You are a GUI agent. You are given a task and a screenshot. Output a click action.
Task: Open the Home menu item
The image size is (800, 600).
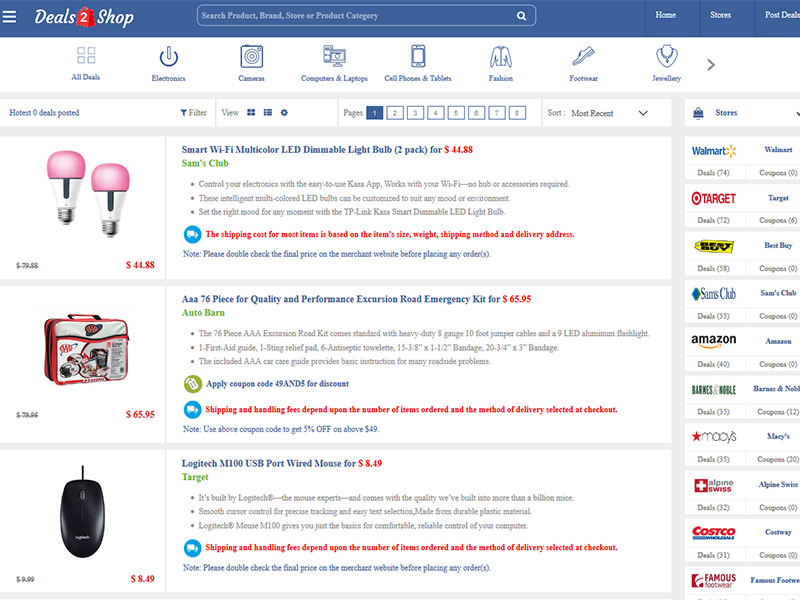click(x=665, y=15)
